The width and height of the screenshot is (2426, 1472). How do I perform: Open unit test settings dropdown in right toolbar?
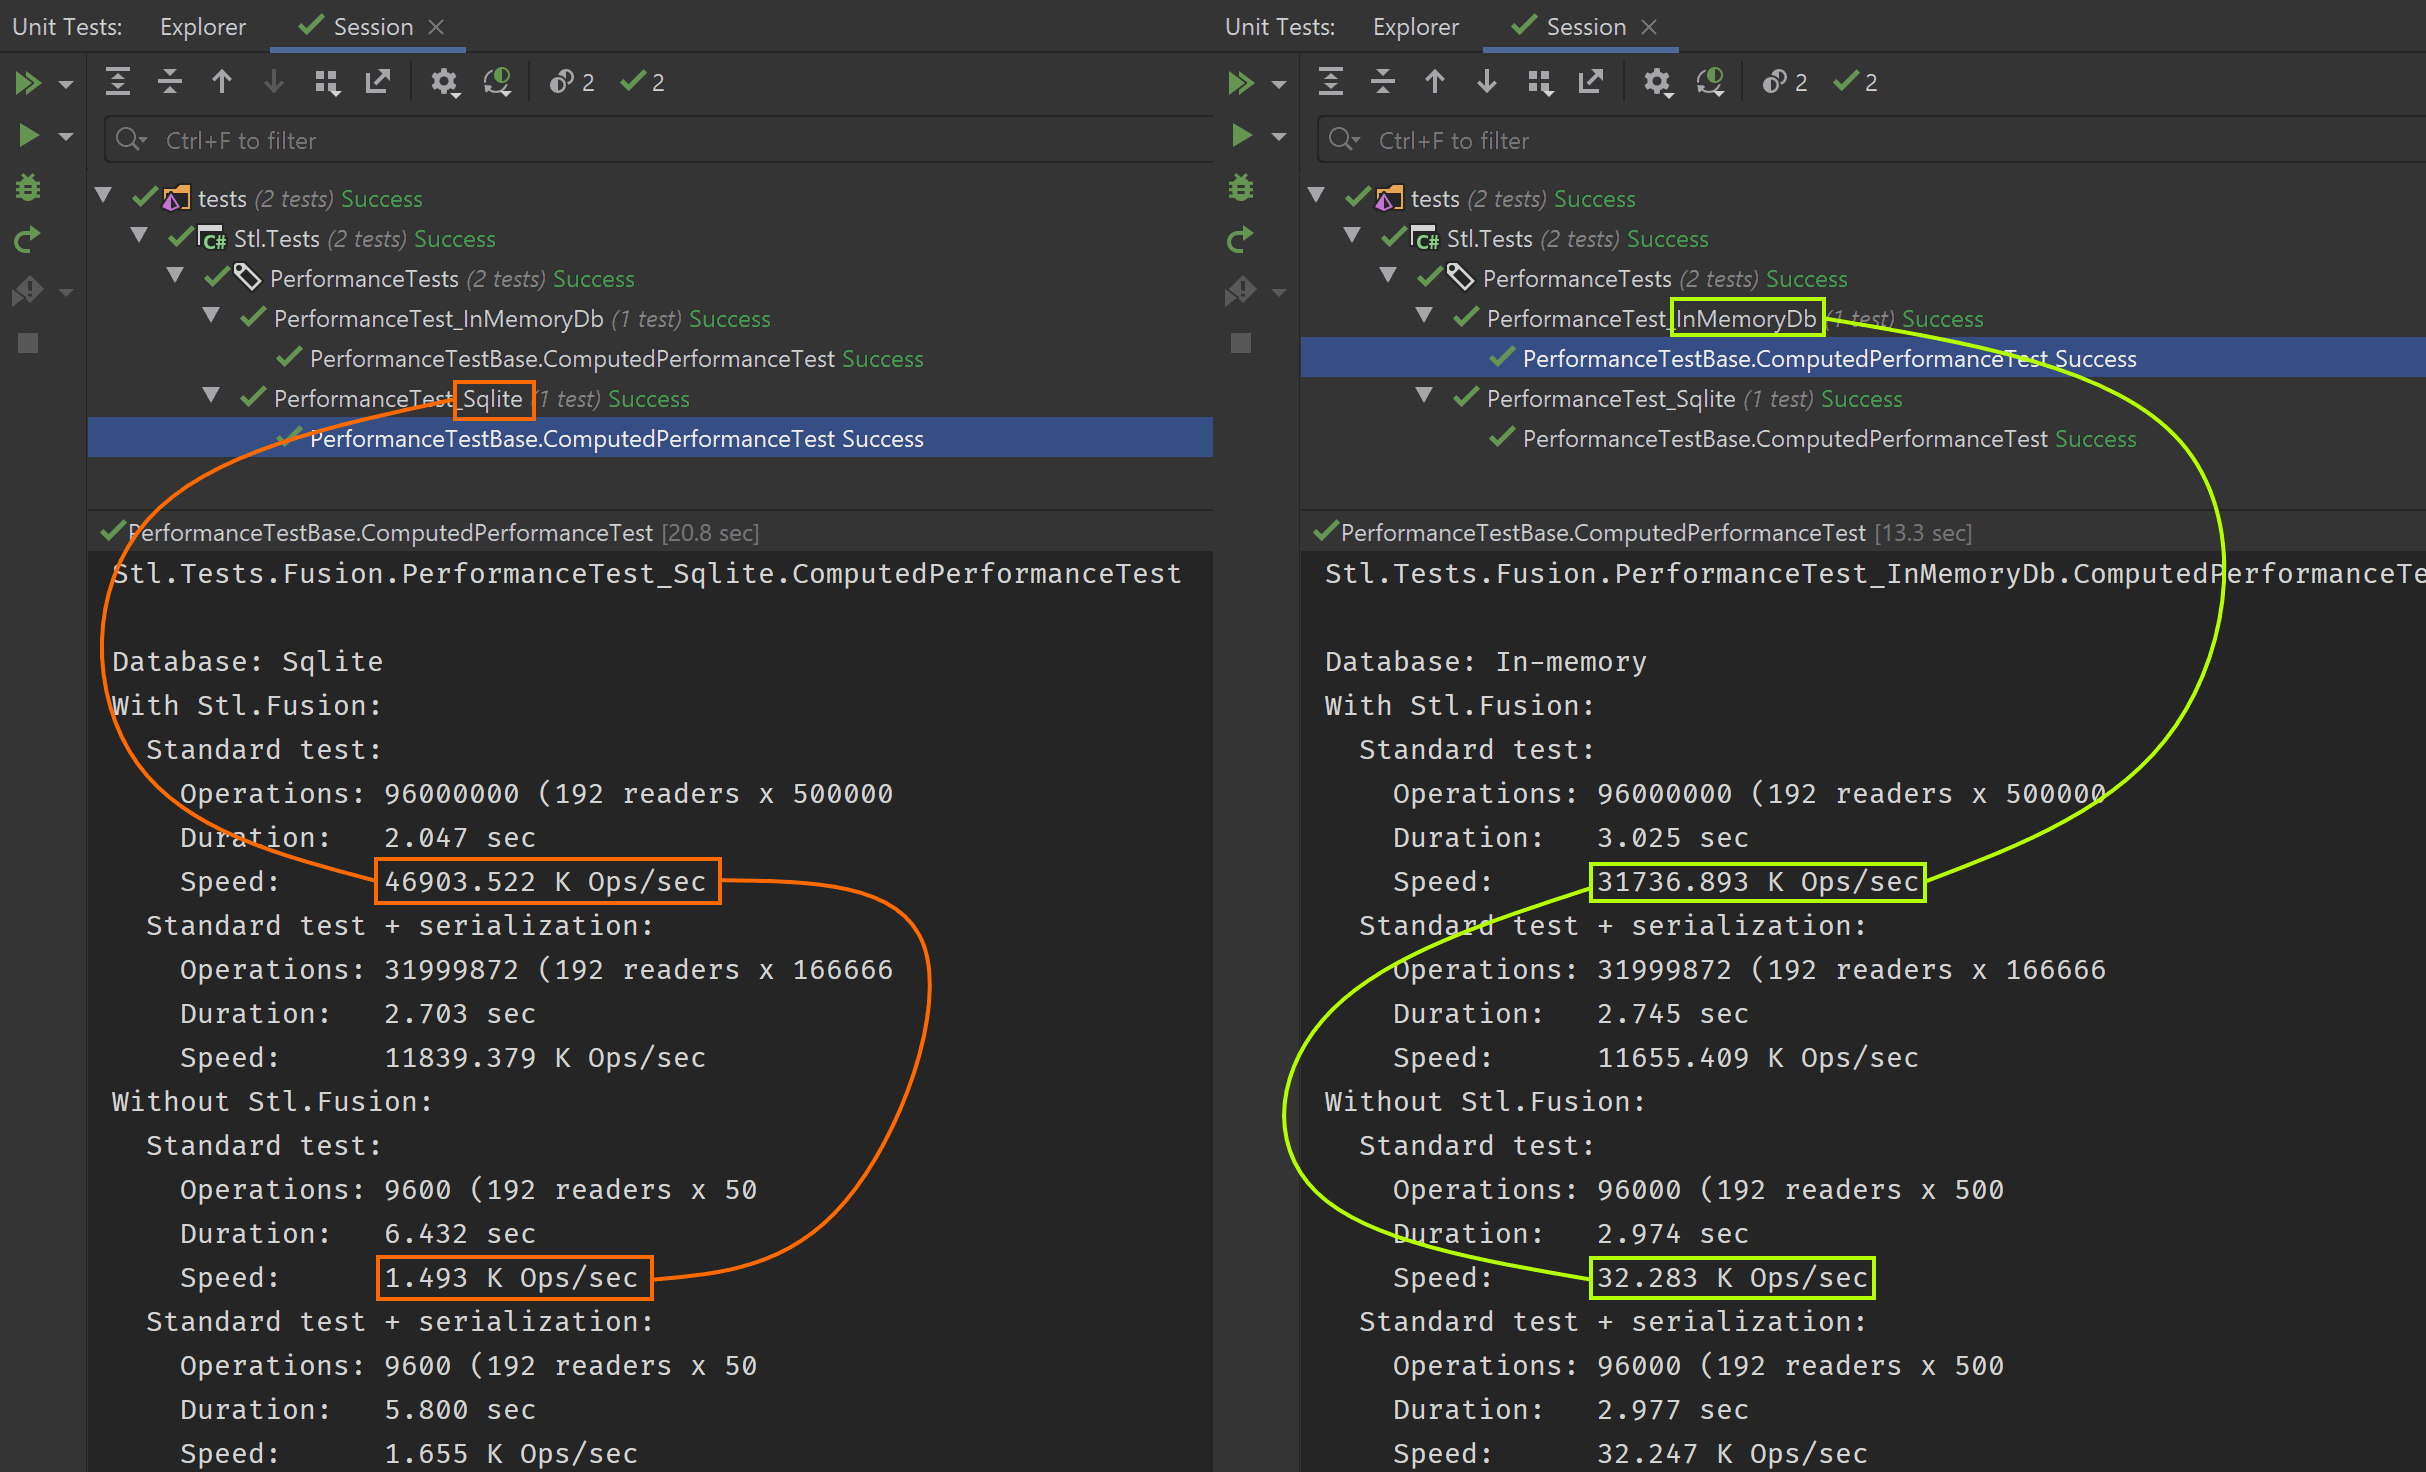click(1658, 82)
